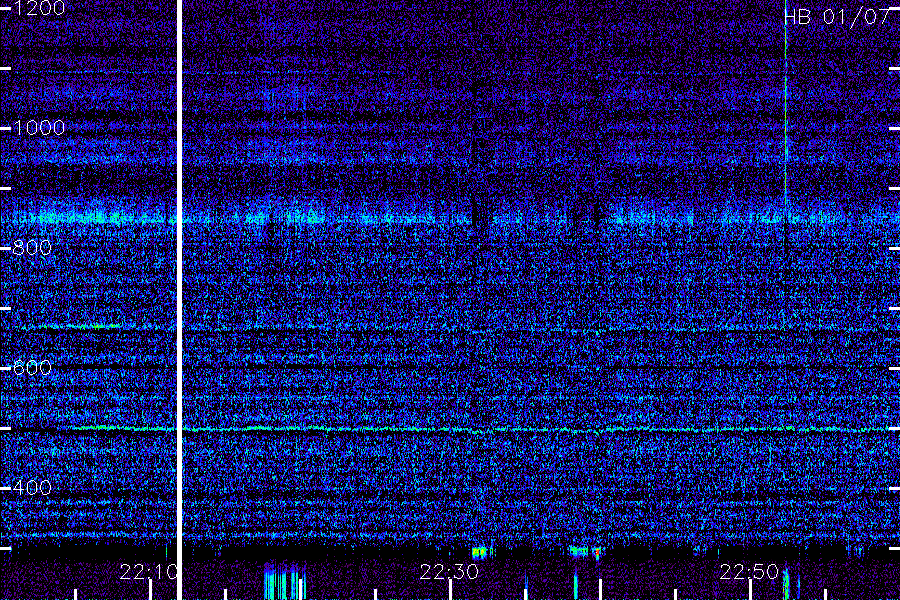Click the 800 frequency axis label

pos(32,247)
